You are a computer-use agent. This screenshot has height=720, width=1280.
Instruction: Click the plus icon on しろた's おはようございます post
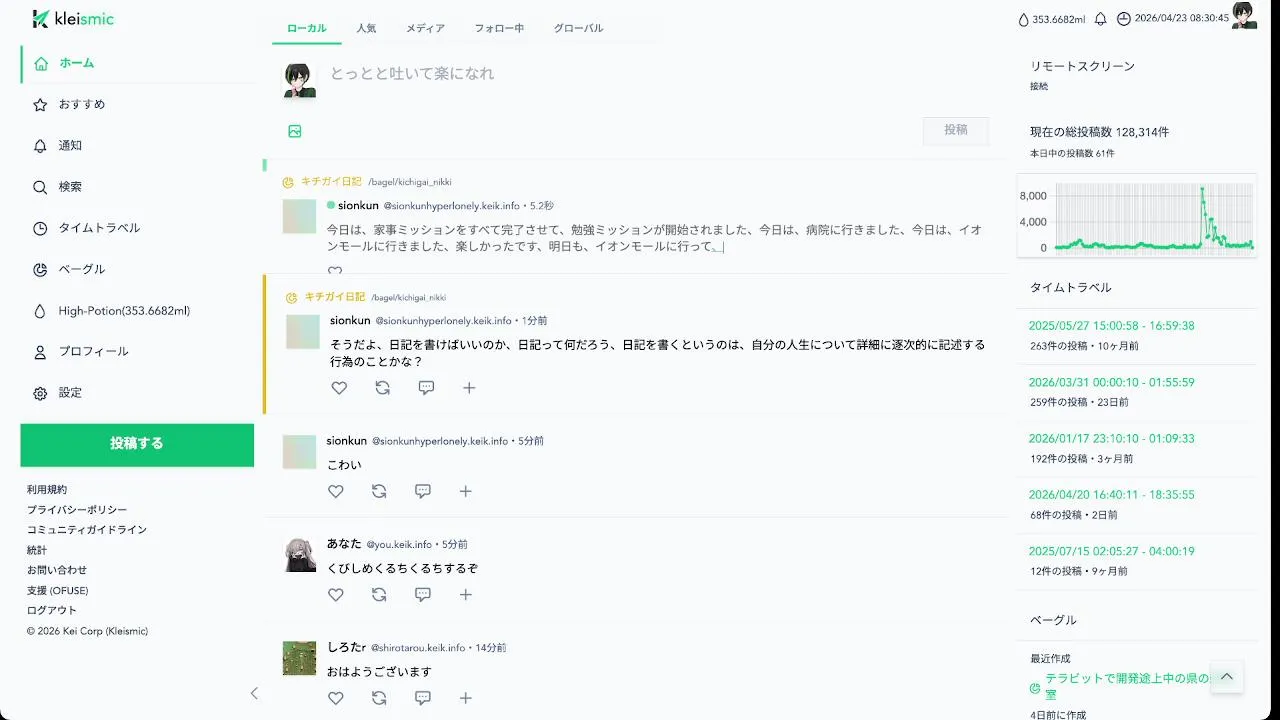(466, 698)
